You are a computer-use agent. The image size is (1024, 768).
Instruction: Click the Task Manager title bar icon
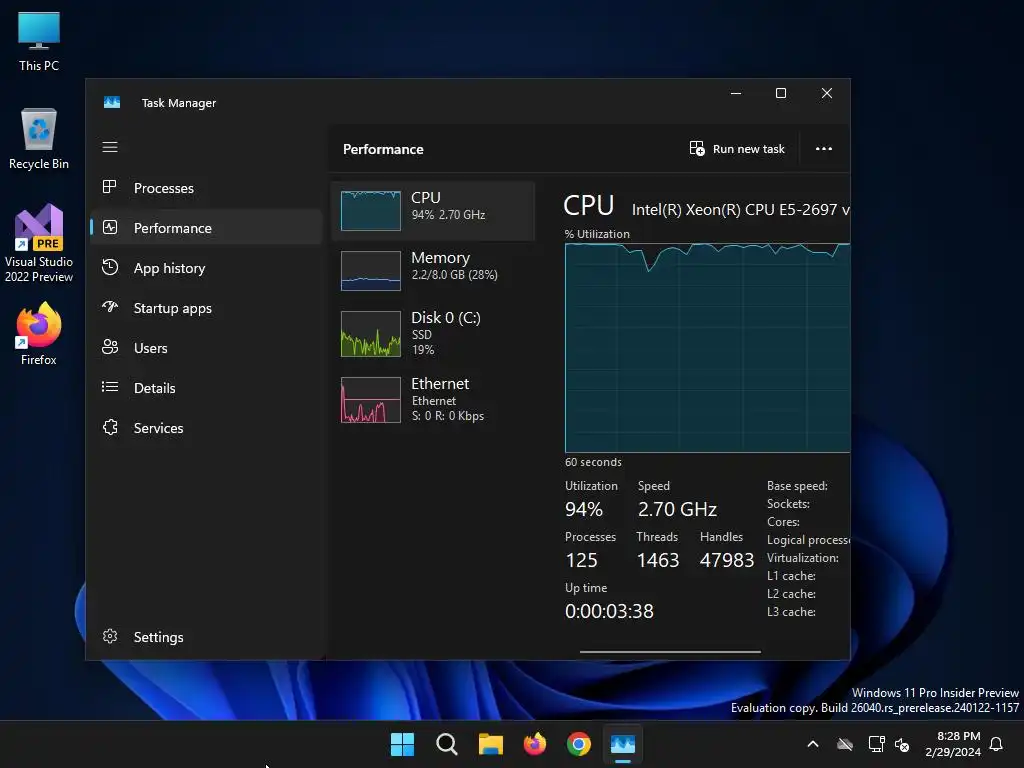(112, 103)
